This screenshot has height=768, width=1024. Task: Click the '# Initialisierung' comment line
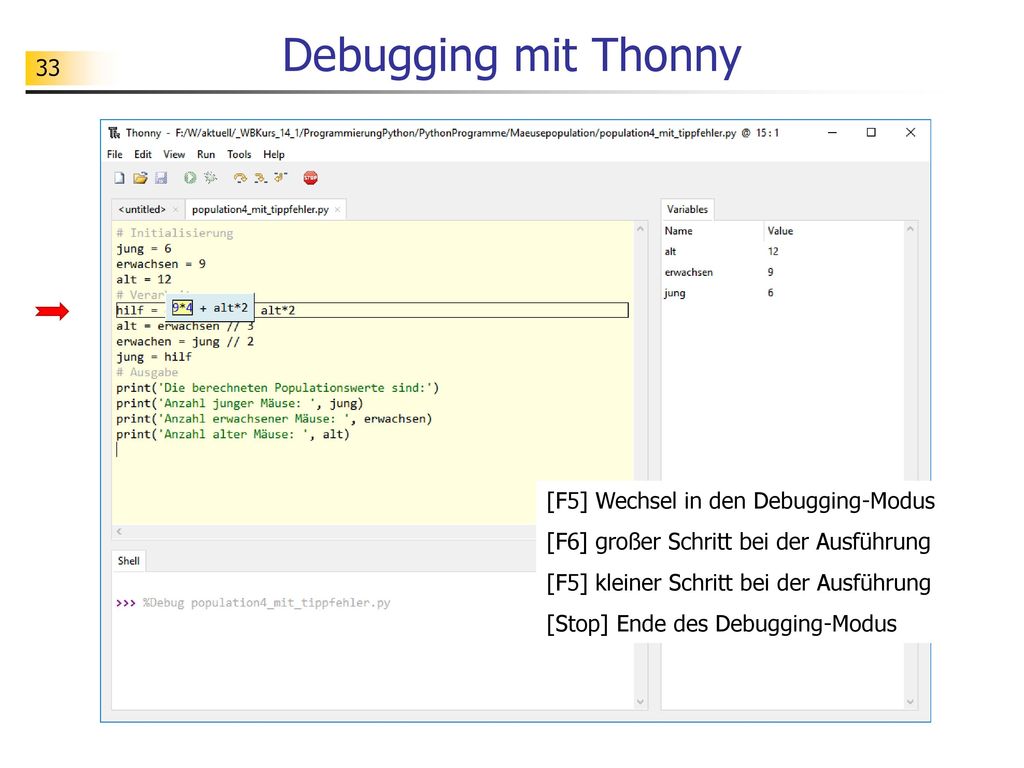(174, 233)
